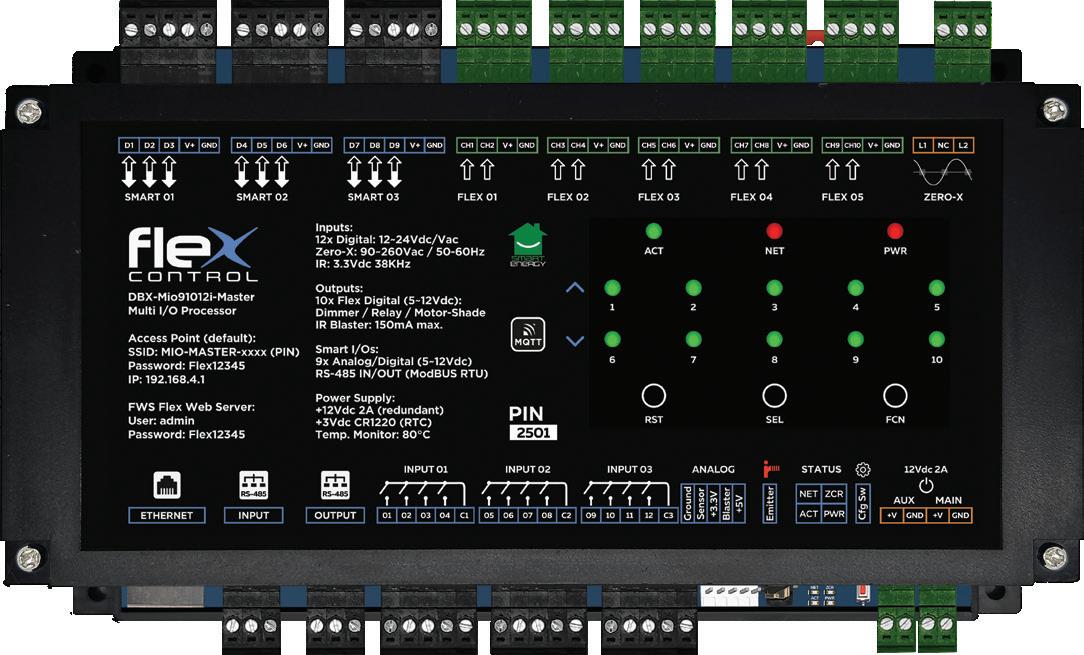Click the channel 7 green LED

pos(693,340)
